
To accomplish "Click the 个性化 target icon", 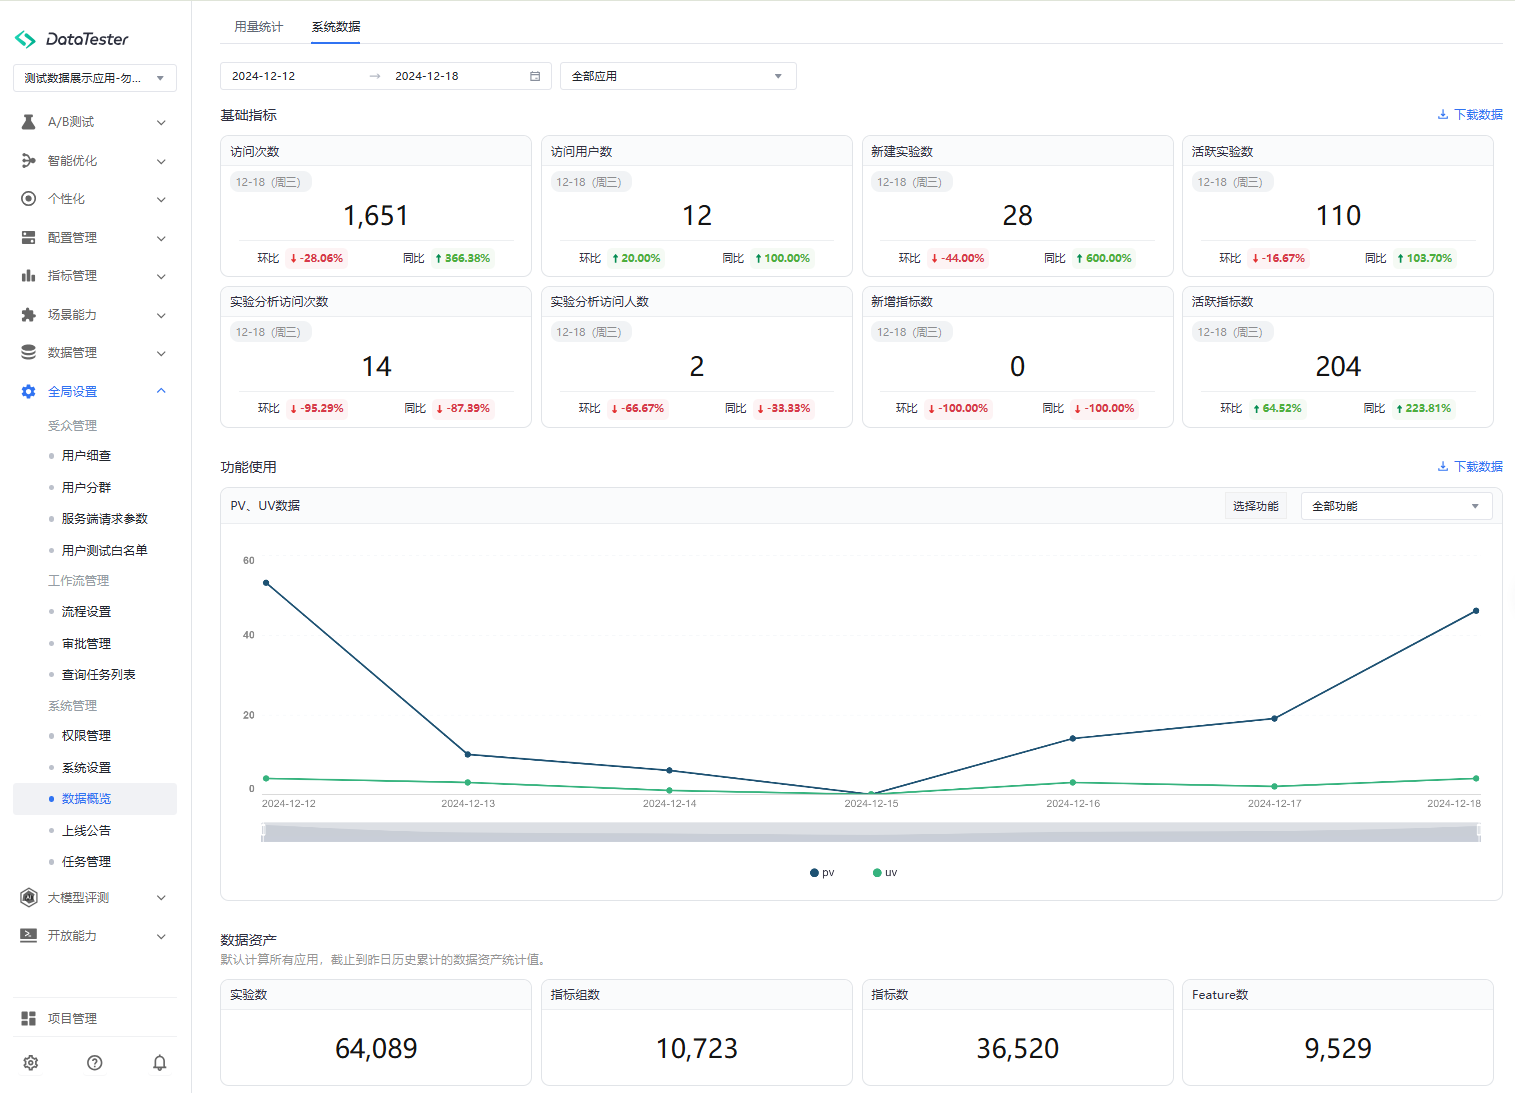I will [x=28, y=199].
